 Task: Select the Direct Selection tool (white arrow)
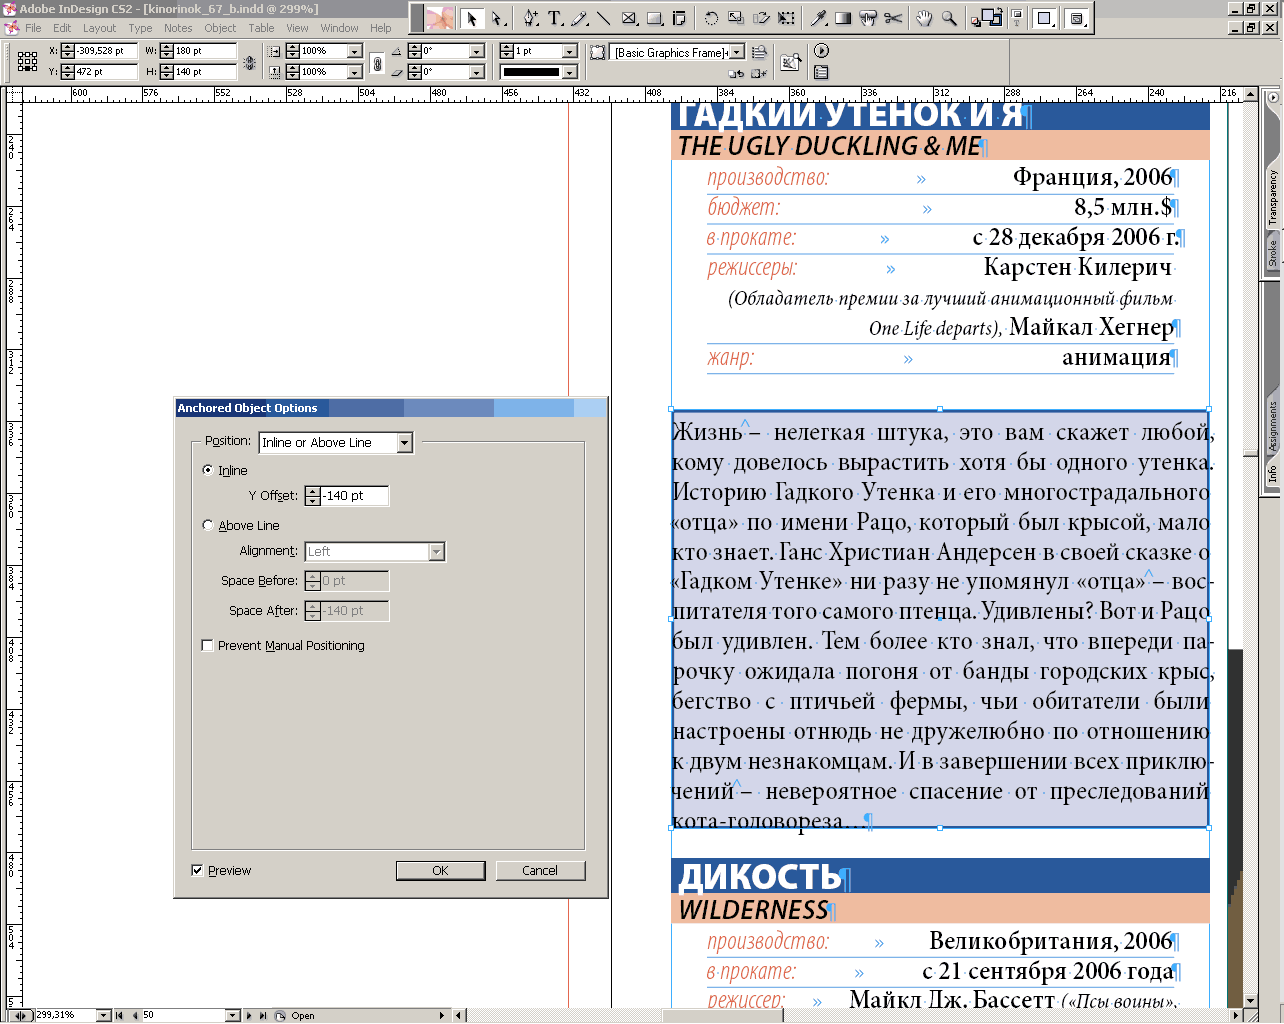498,18
